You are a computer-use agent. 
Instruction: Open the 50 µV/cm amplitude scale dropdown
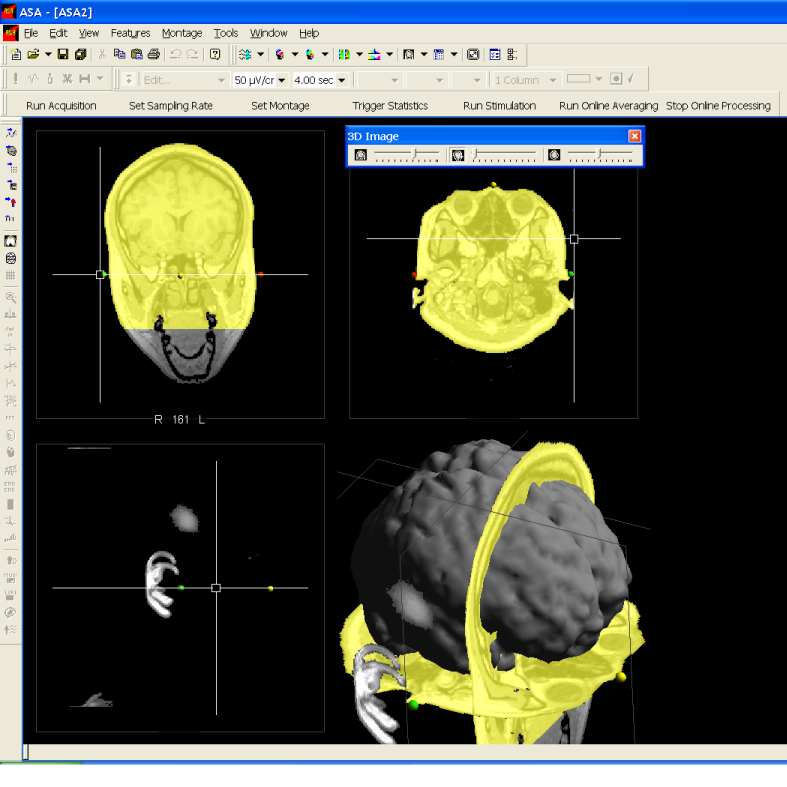tap(282, 80)
